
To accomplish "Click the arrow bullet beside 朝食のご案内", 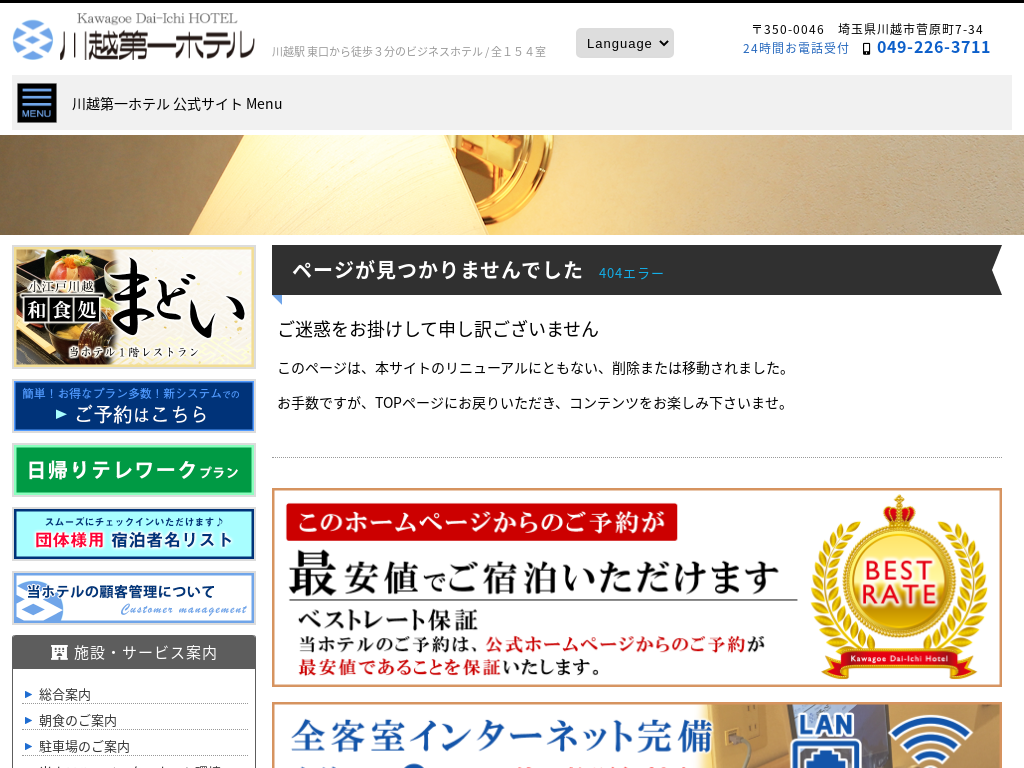I will 28,720.
